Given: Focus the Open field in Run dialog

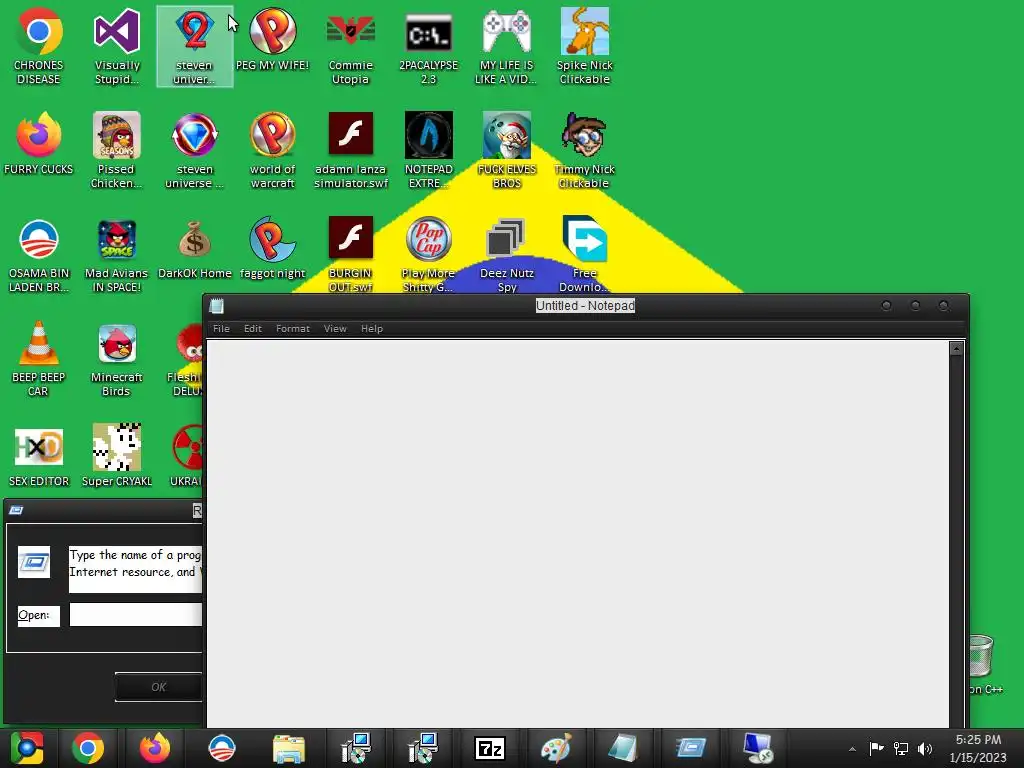Looking at the screenshot, I should coord(136,615).
